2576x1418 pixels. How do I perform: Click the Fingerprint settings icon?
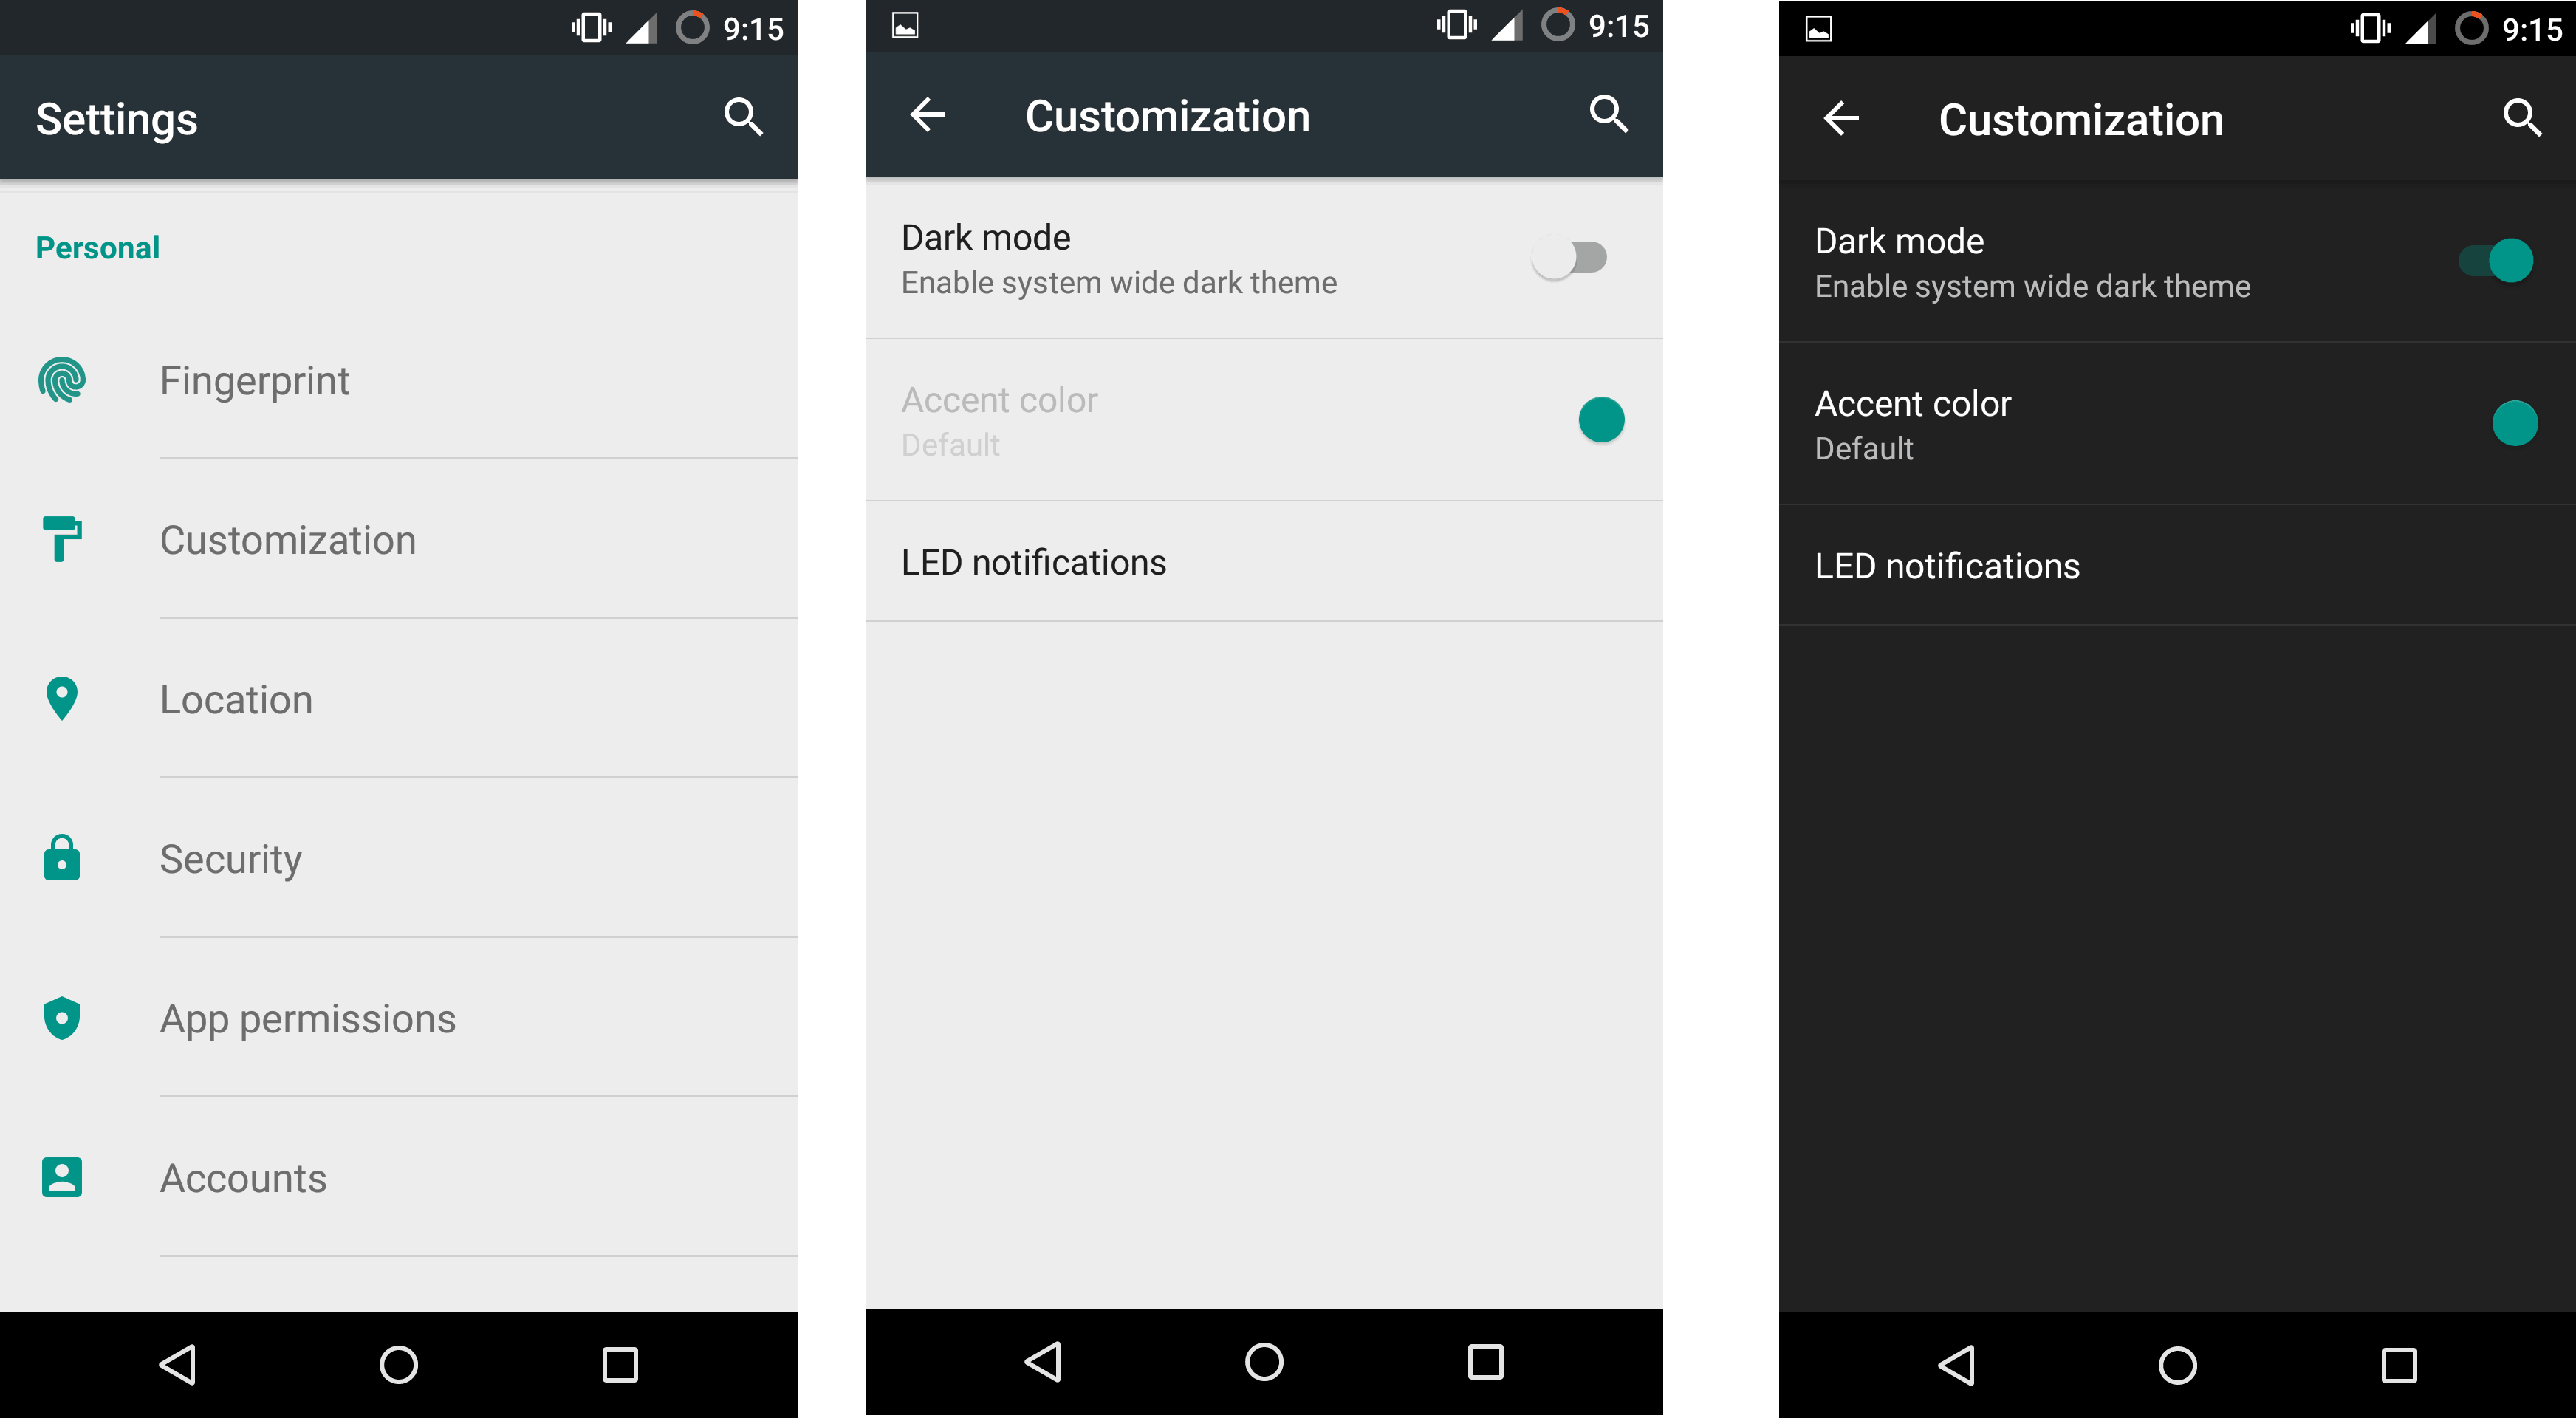pyautogui.click(x=63, y=380)
